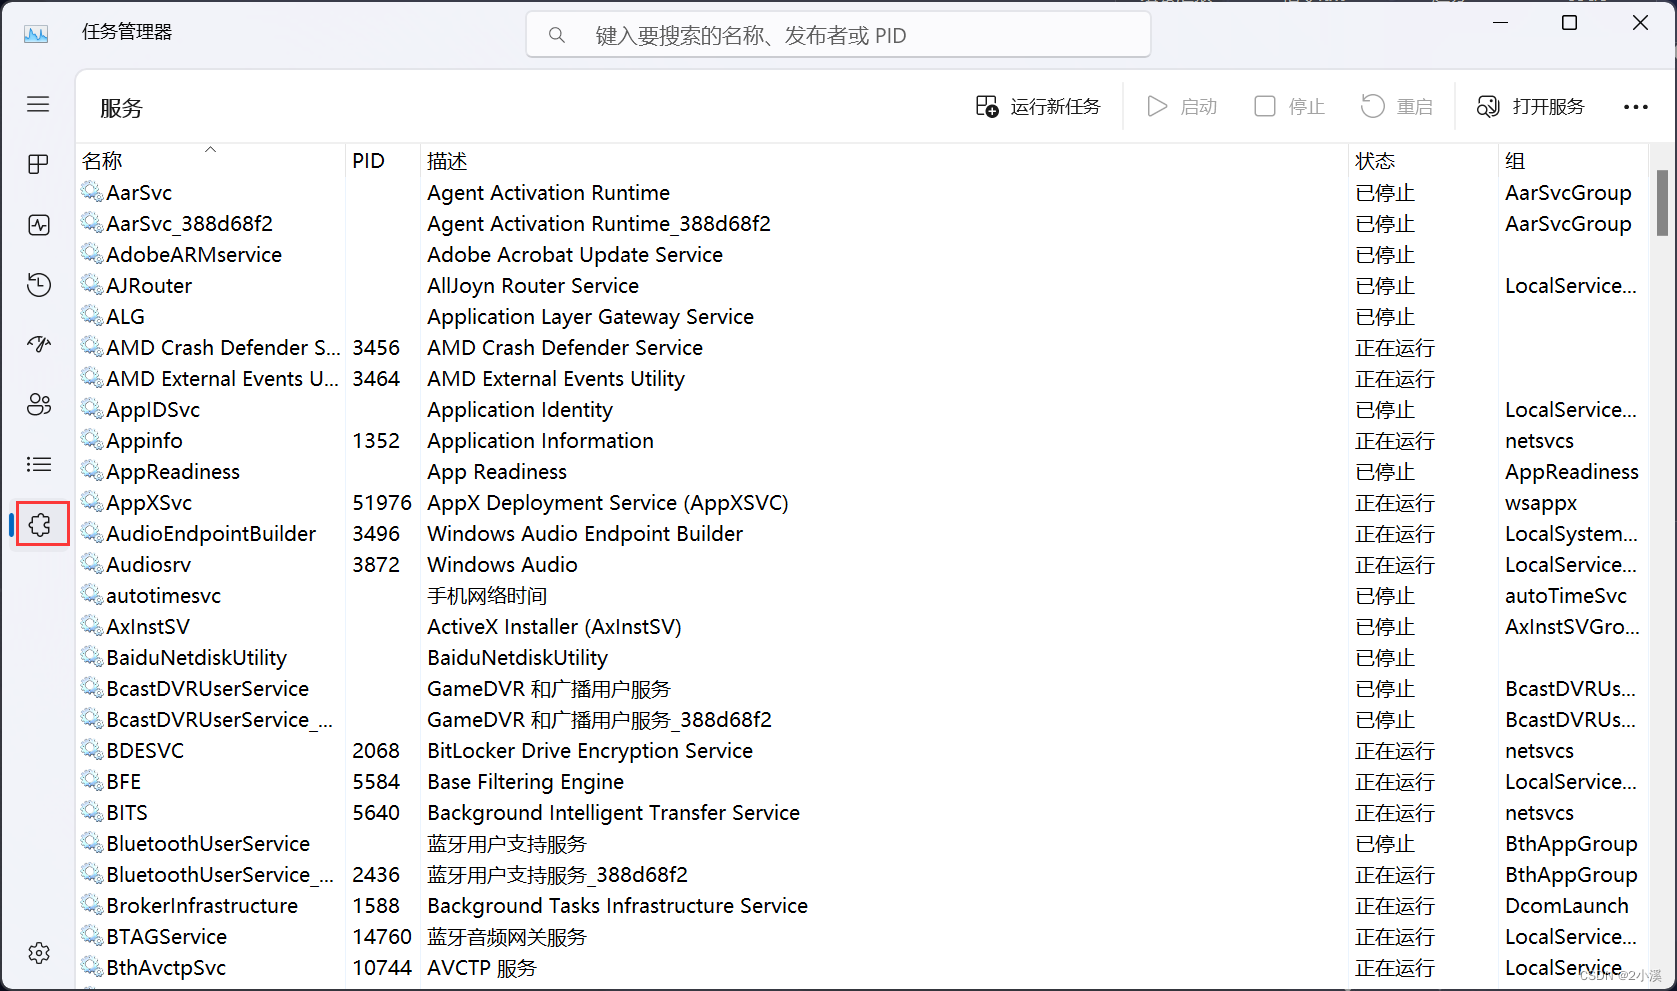Go to the Processes page icon
Image resolution: width=1677 pixels, height=991 pixels.
click(x=38, y=164)
